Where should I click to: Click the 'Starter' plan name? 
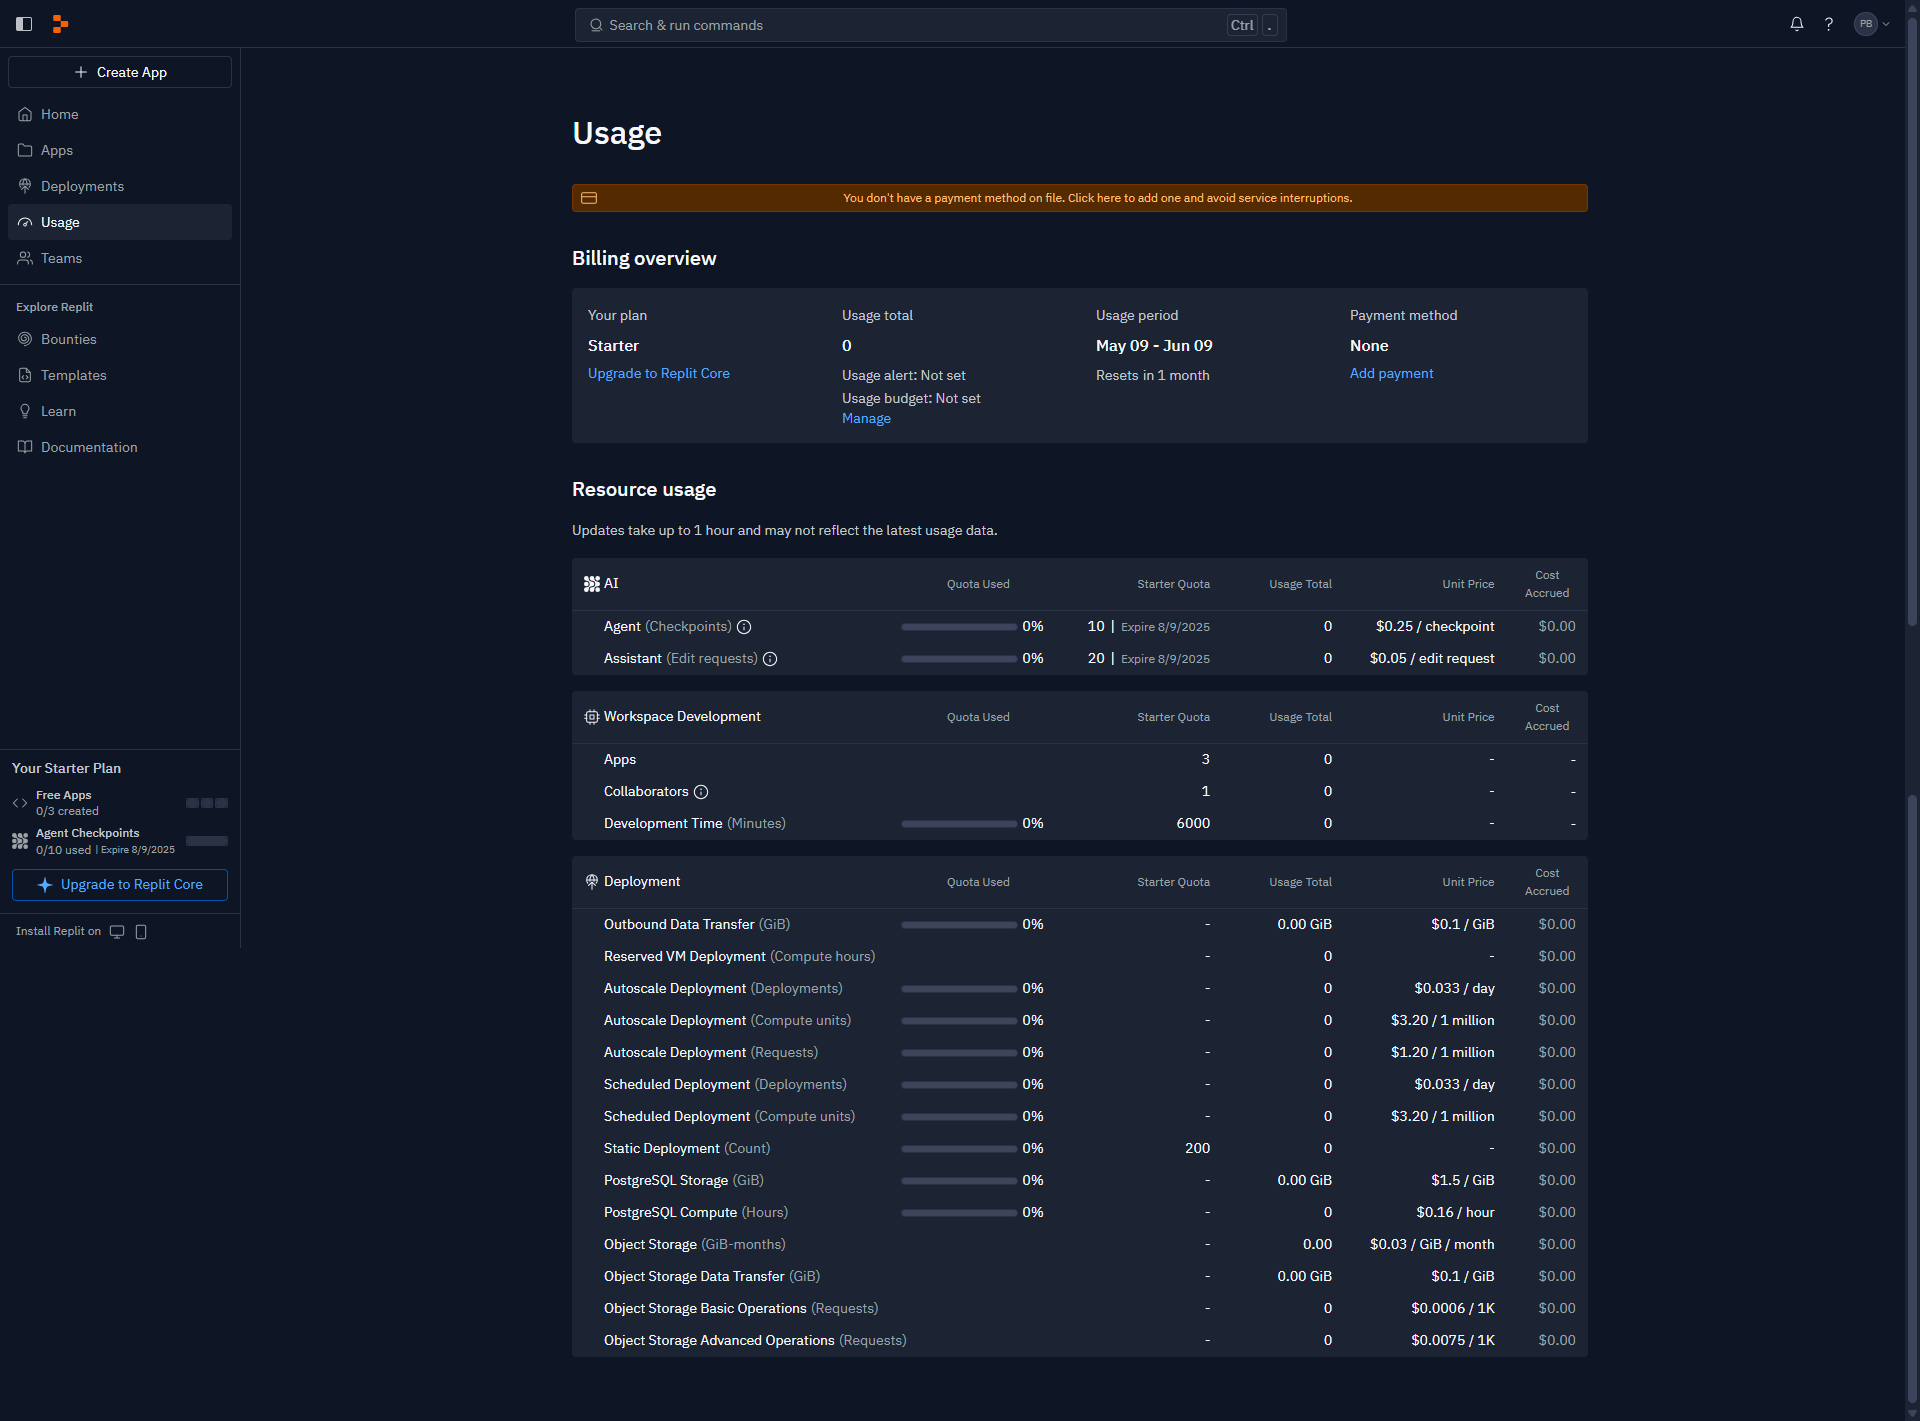tap(613, 345)
